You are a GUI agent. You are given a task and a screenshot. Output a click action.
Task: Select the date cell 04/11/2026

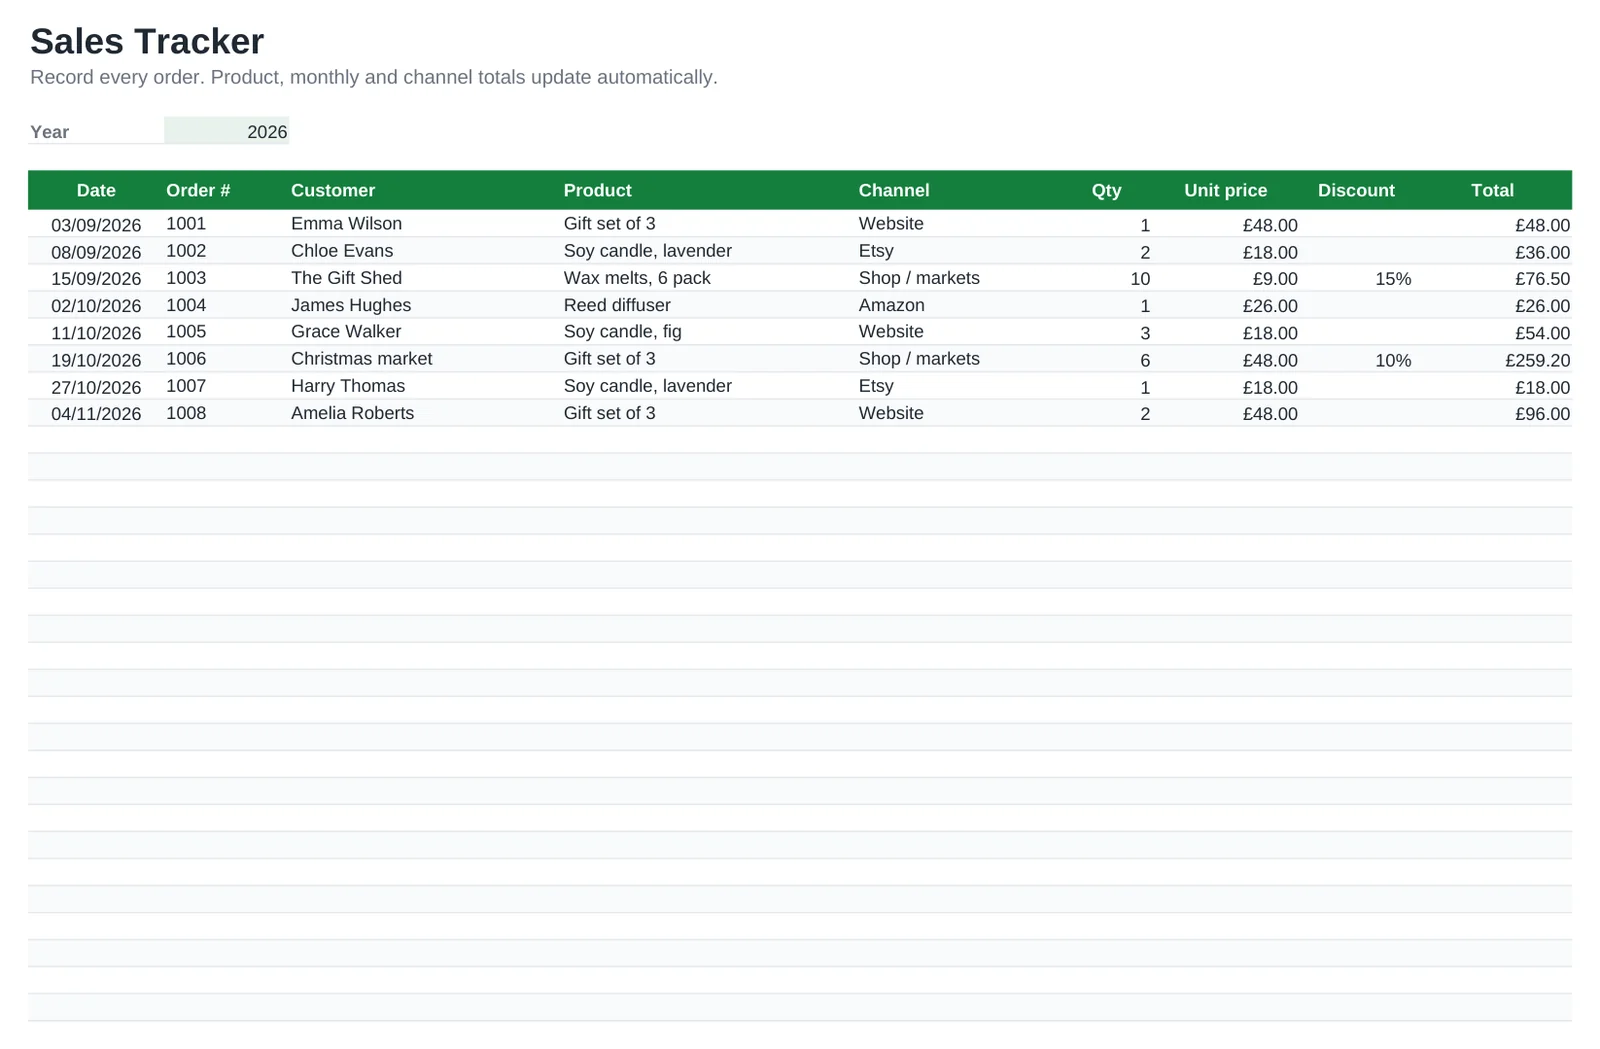click(x=96, y=414)
